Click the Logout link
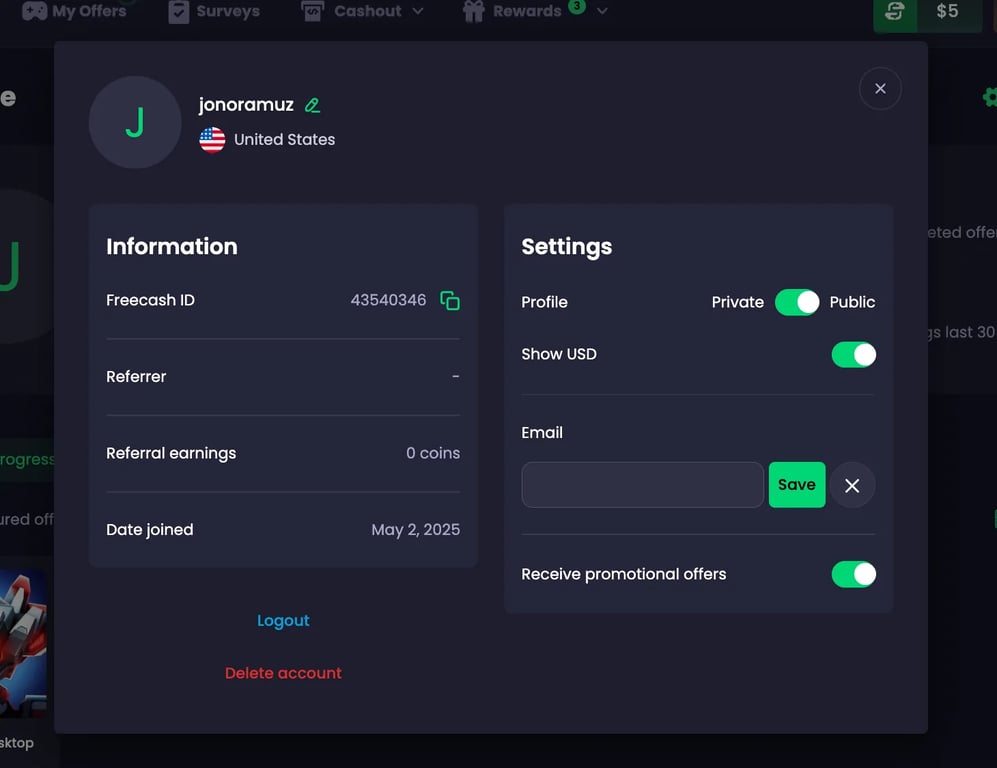Image resolution: width=997 pixels, height=768 pixels. pyautogui.click(x=283, y=621)
